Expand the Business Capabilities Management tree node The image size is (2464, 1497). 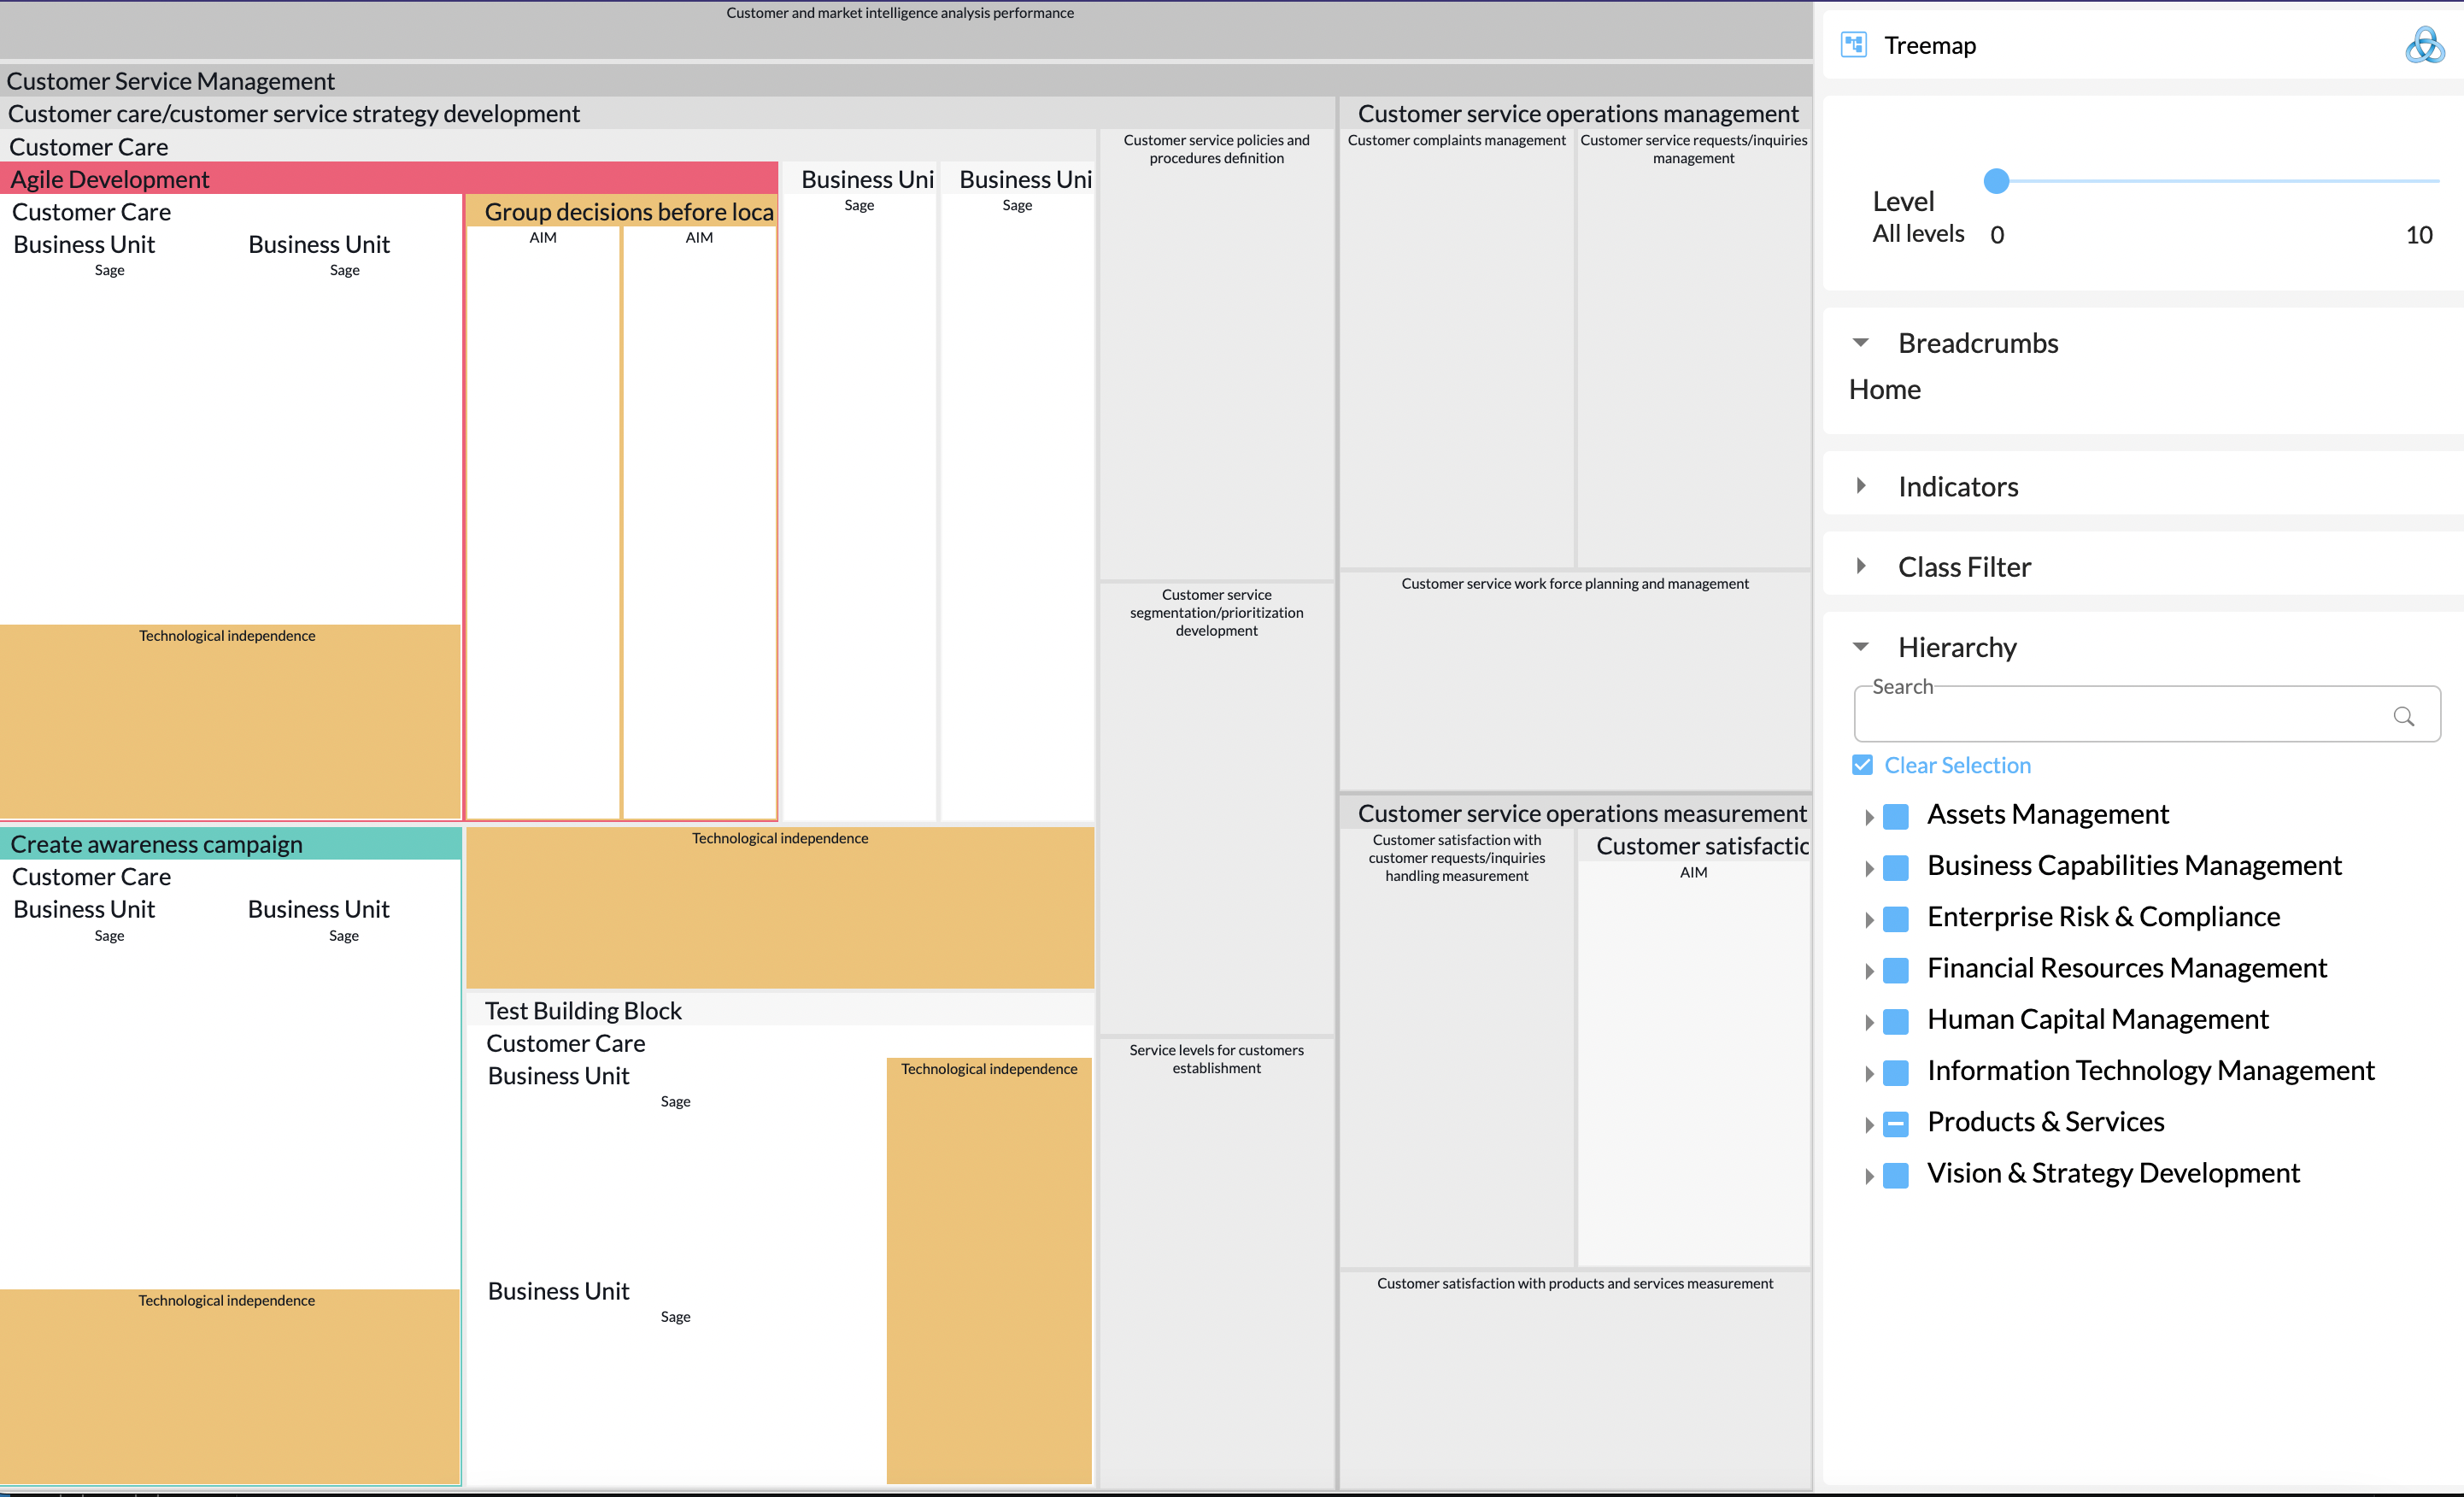click(x=1868, y=868)
